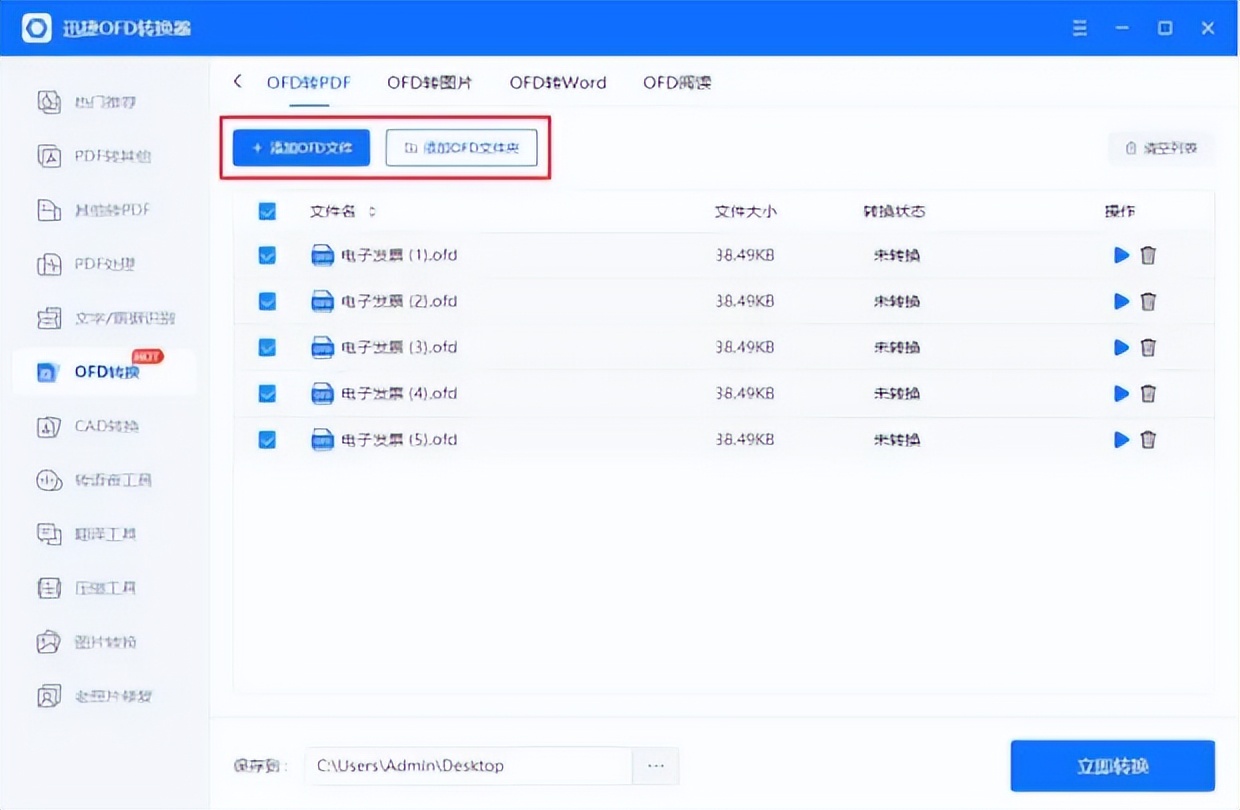Collapse tabs with the back chevron
The image size is (1240, 810).
(237, 82)
